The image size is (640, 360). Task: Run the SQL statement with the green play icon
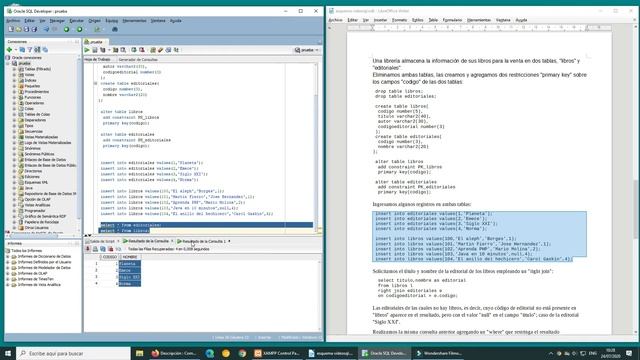[x=87, y=50]
